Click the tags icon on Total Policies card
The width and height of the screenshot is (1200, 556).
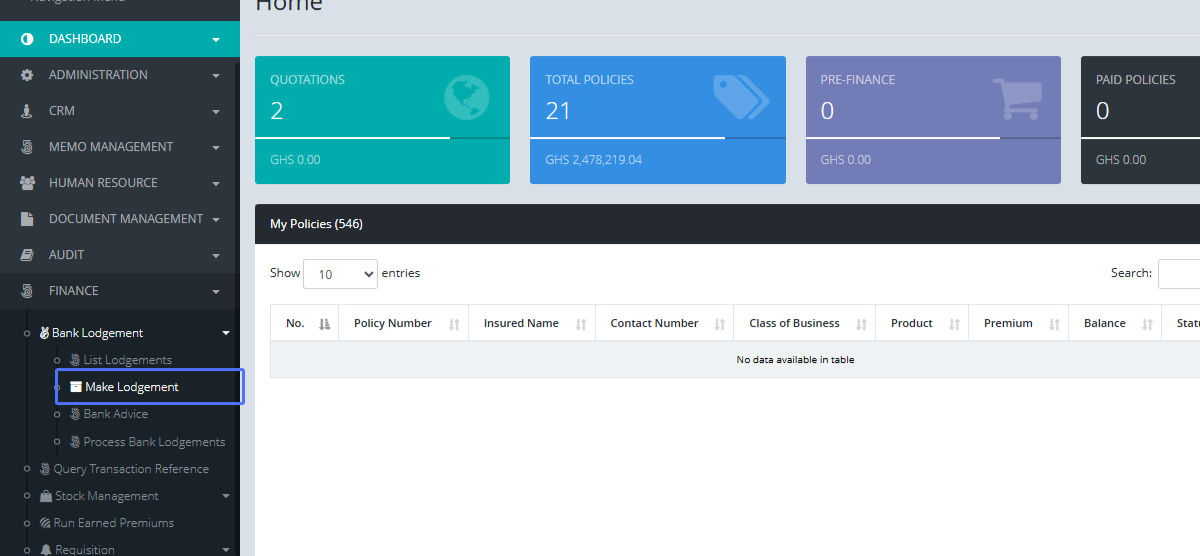(x=740, y=97)
